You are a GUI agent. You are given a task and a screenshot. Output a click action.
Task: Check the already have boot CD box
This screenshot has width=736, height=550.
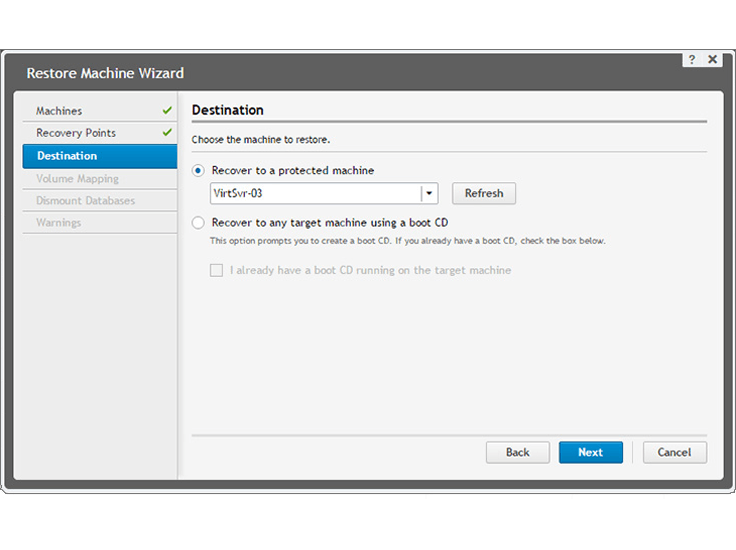(x=216, y=270)
